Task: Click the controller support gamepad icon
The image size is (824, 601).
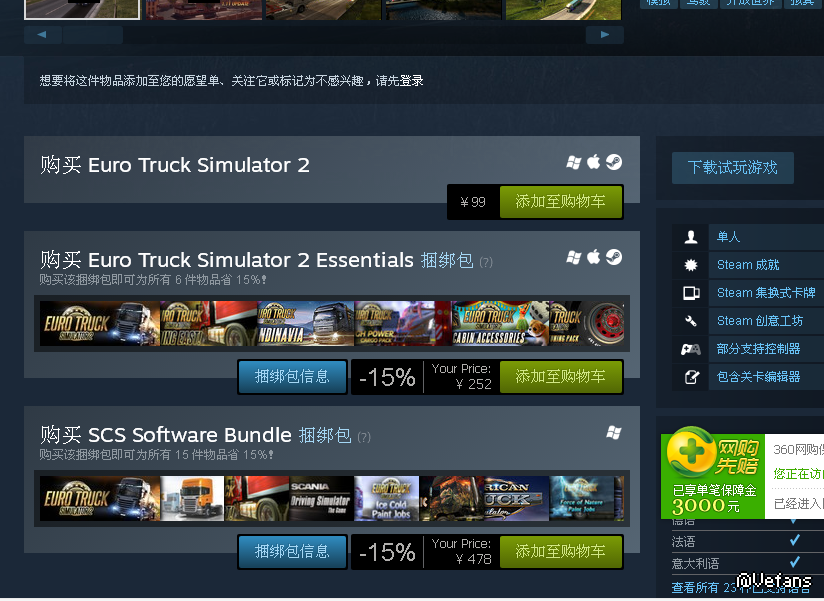Action: (691, 349)
